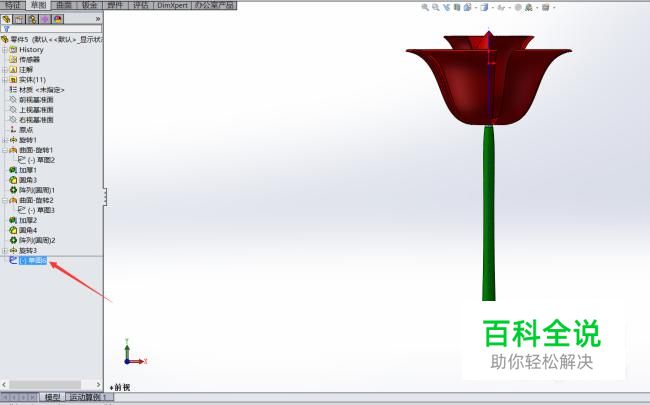This screenshot has height=405, width=650.
Task: Switch to the 办公室产品 ribbon tab
Action: pyautogui.click(x=214, y=5)
